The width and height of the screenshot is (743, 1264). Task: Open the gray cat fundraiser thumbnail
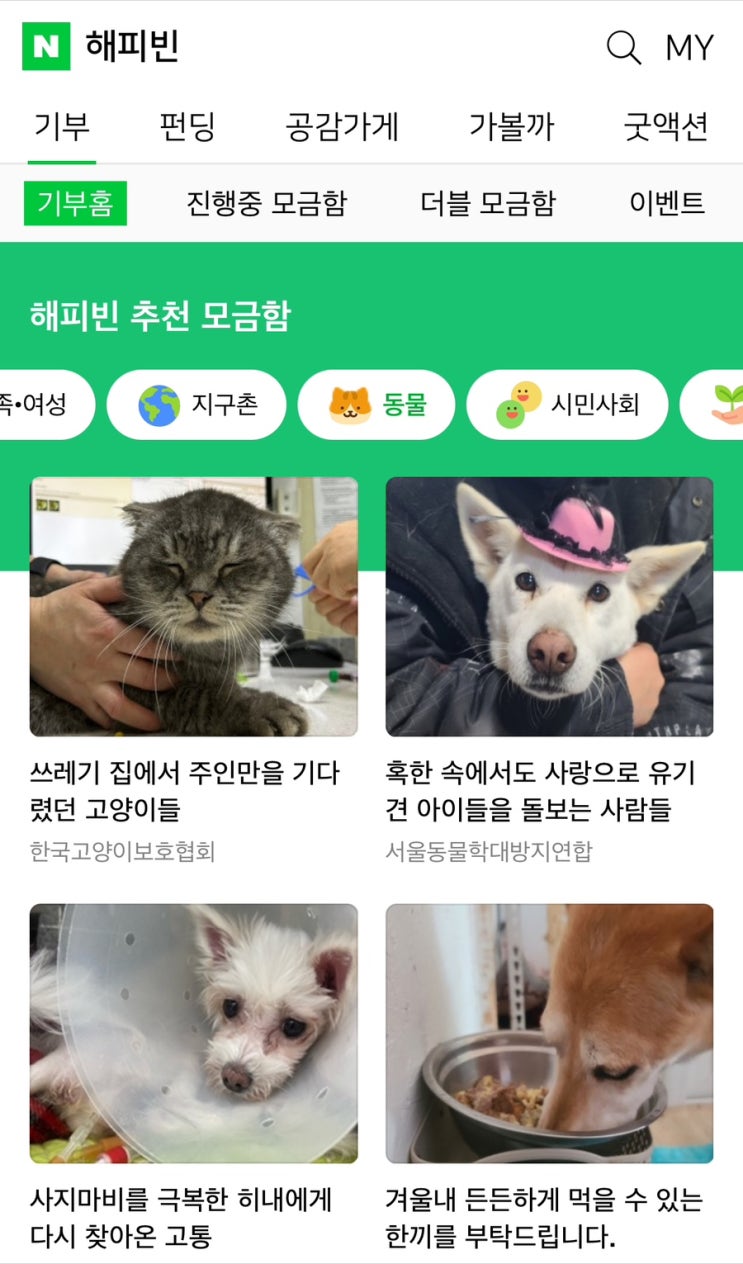[194, 607]
